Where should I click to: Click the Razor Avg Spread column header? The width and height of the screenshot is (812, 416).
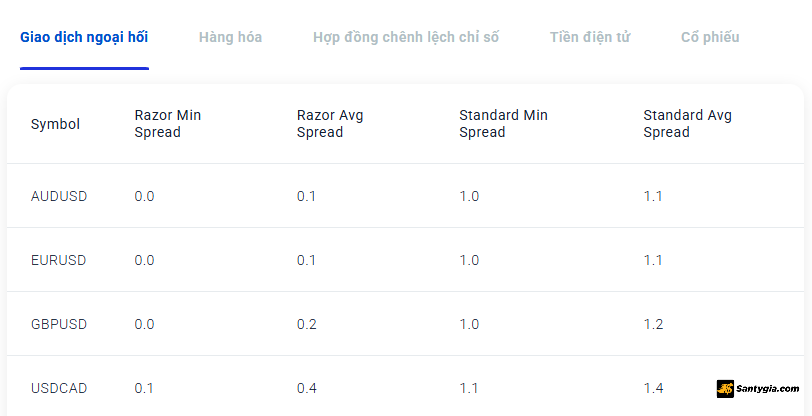[x=330, y=124]
